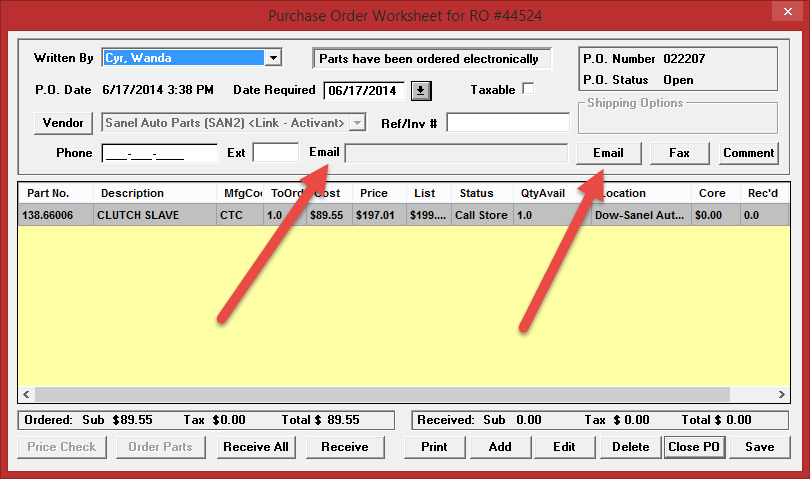Click the Rec'd column header

[765, 193]
